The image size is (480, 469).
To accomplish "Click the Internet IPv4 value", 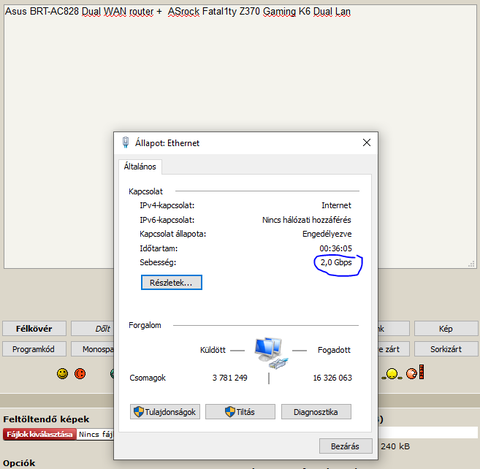I will [336, 205].
